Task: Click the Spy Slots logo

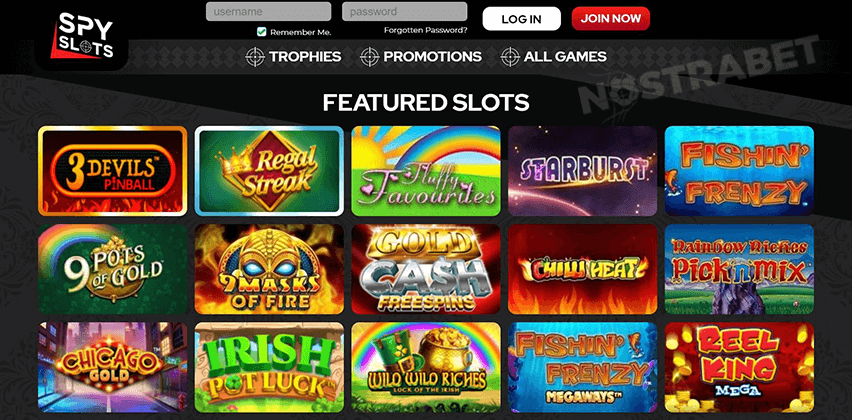Action: 83,36
